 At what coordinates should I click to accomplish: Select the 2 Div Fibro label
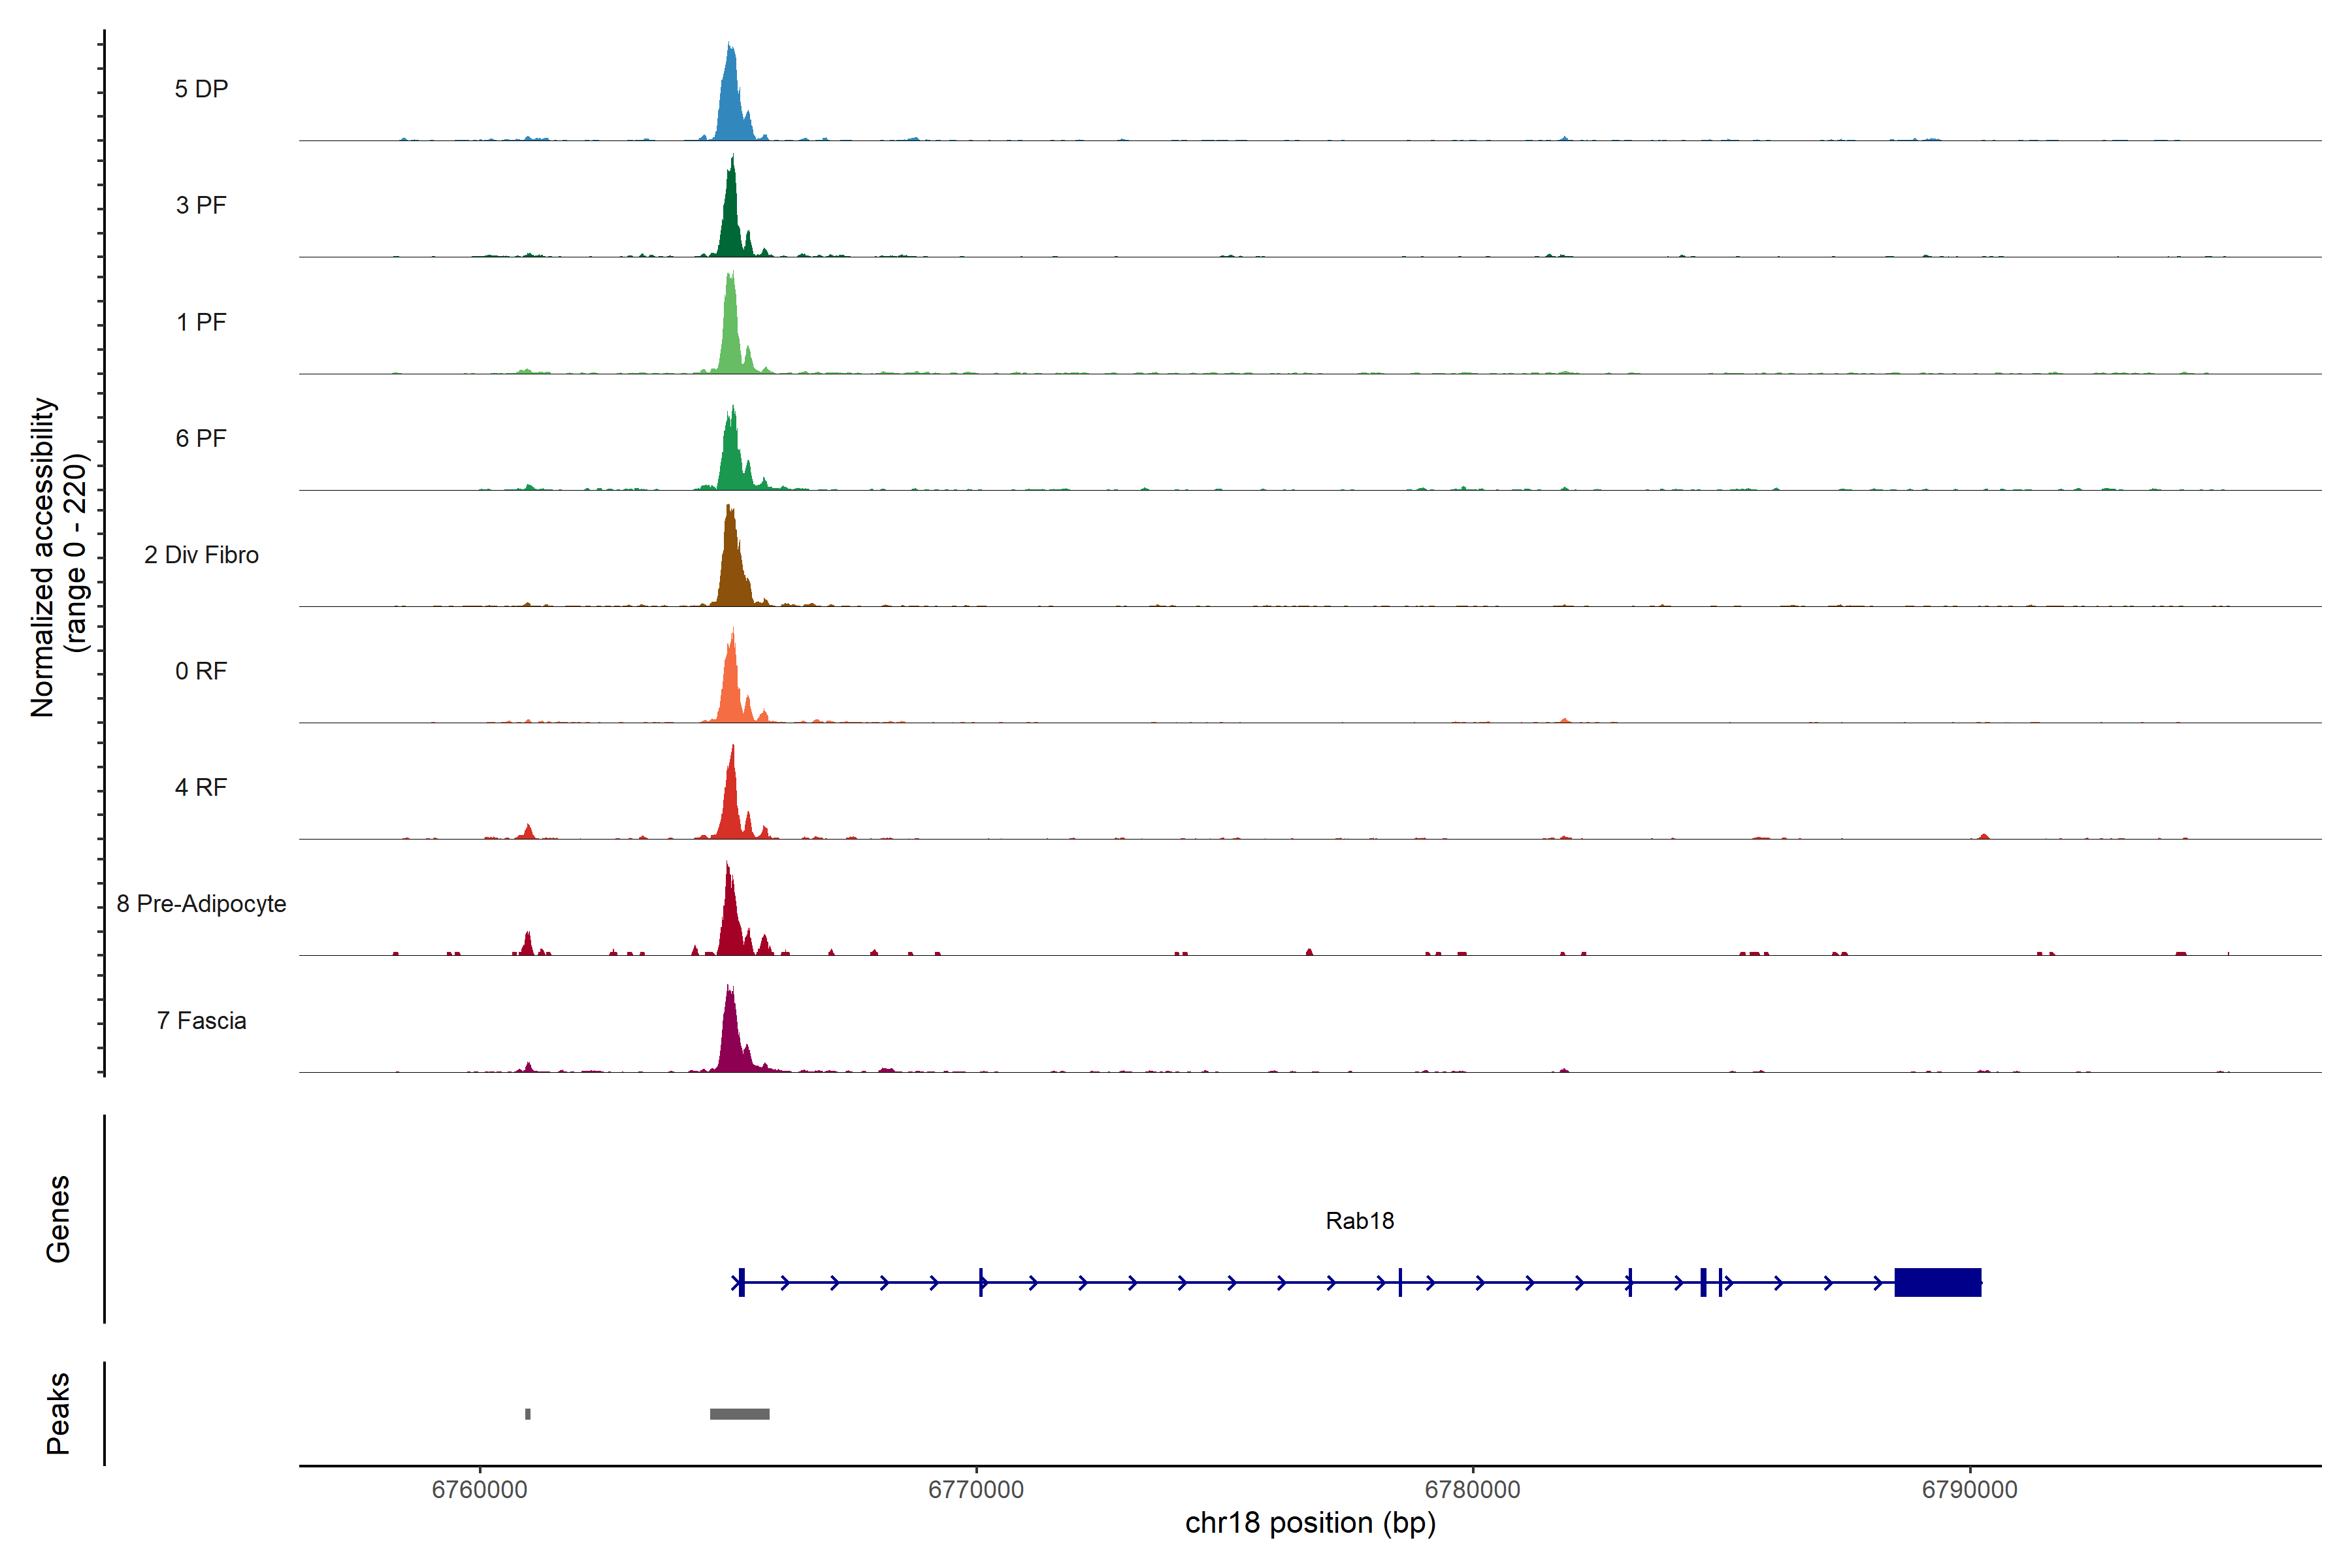point(201,555)
